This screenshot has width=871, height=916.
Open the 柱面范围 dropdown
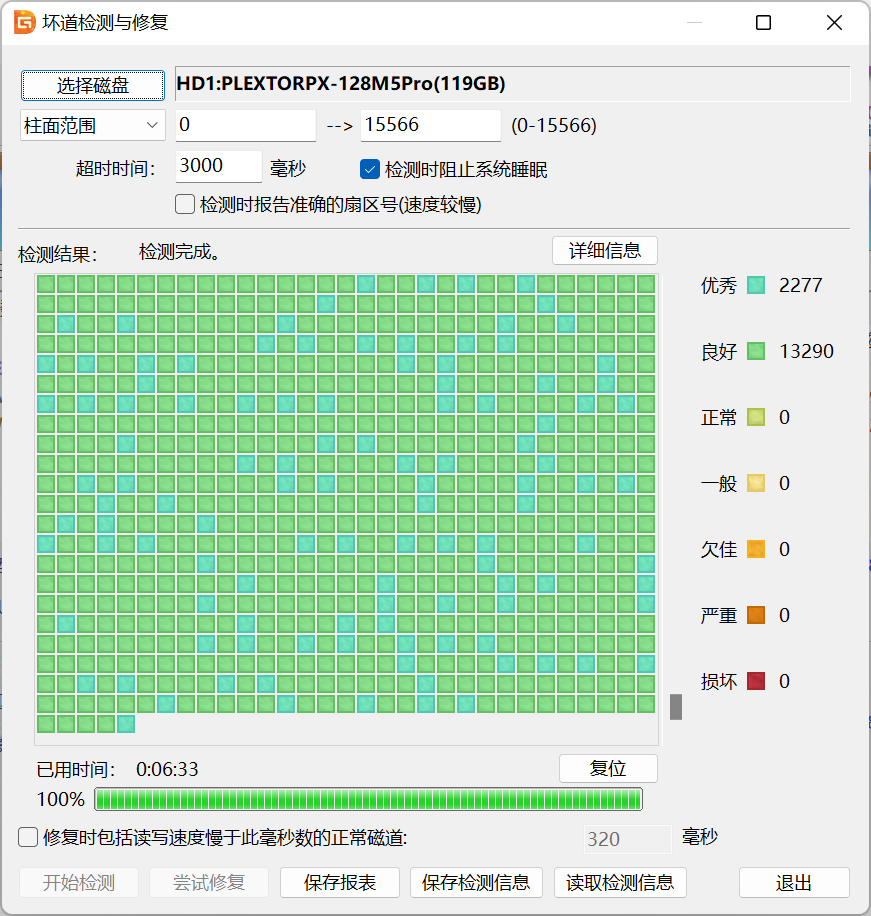(x=92, y=124)
